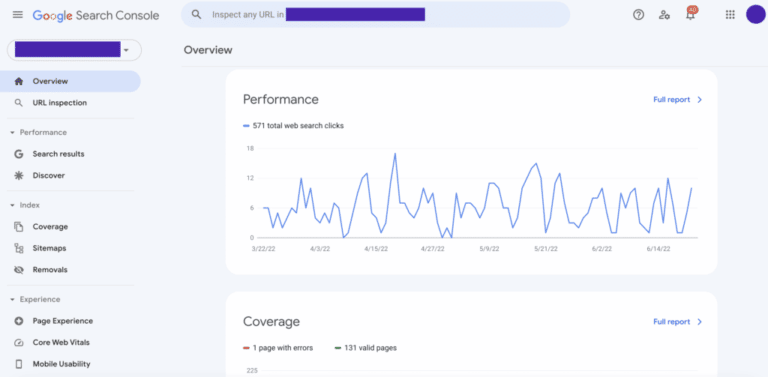
Task: Open the property selector dropdown
Action: (74, 50)
